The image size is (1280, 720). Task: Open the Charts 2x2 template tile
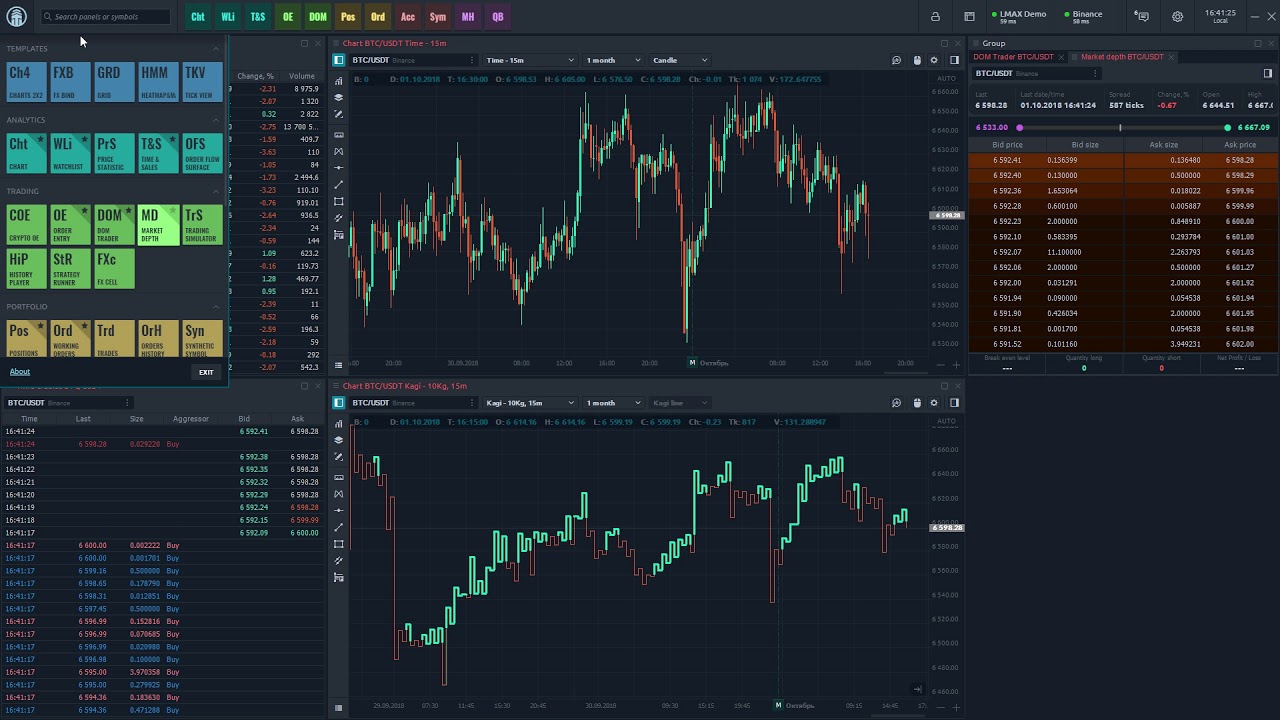click(26, 82)
